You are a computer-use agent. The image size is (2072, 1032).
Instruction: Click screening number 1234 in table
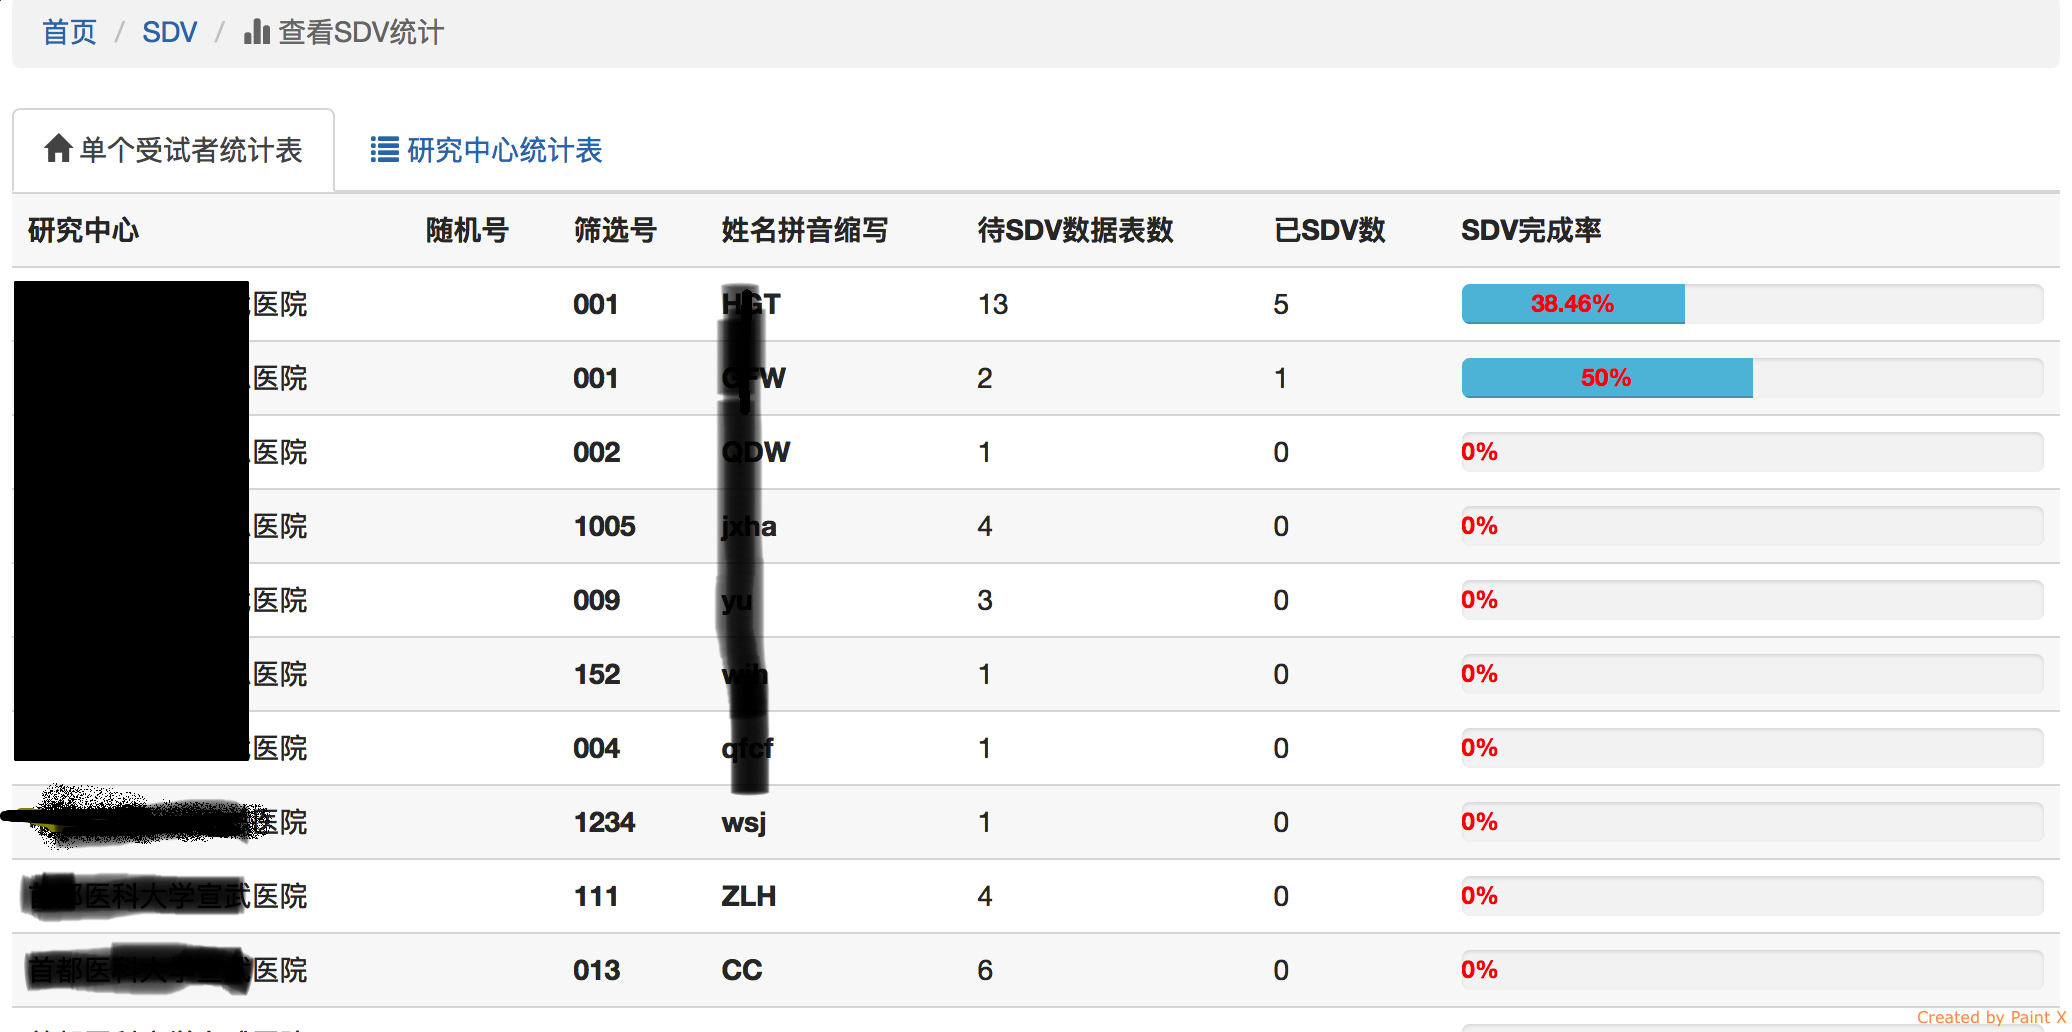click(x=604, y=823)
